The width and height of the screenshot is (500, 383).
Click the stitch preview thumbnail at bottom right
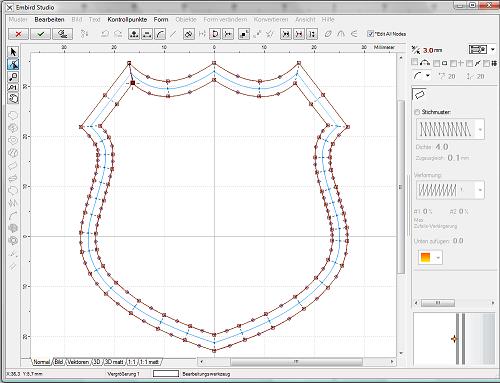pos(455,339)
